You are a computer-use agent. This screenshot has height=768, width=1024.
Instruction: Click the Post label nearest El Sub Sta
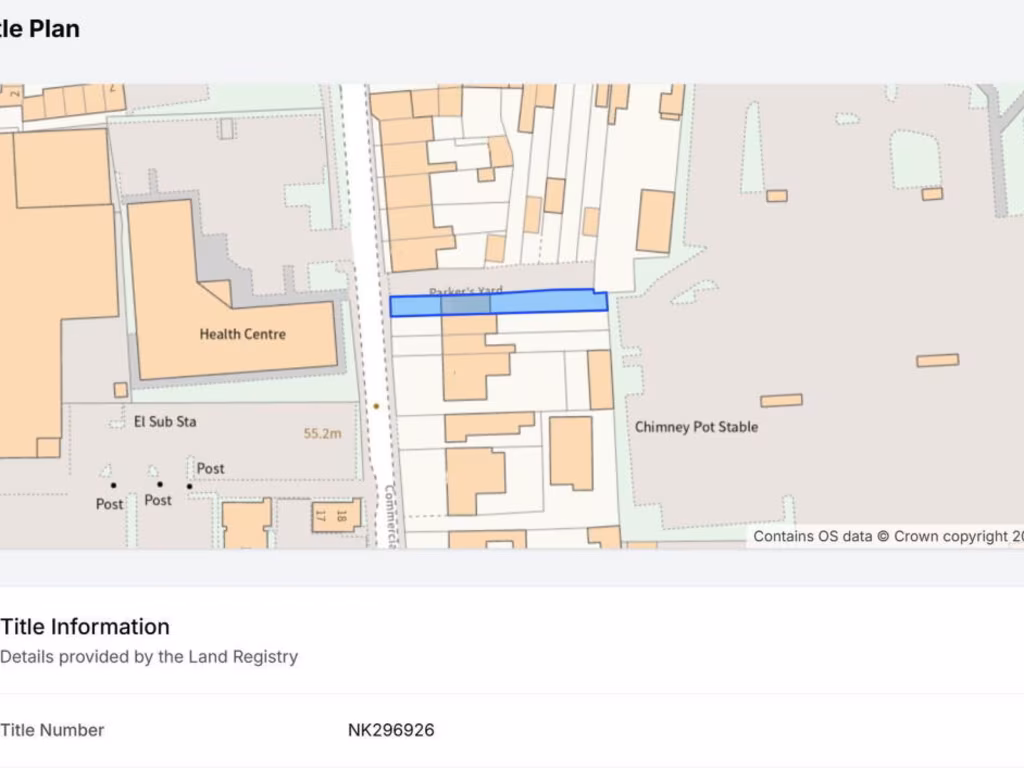click(x=210, y=468)
